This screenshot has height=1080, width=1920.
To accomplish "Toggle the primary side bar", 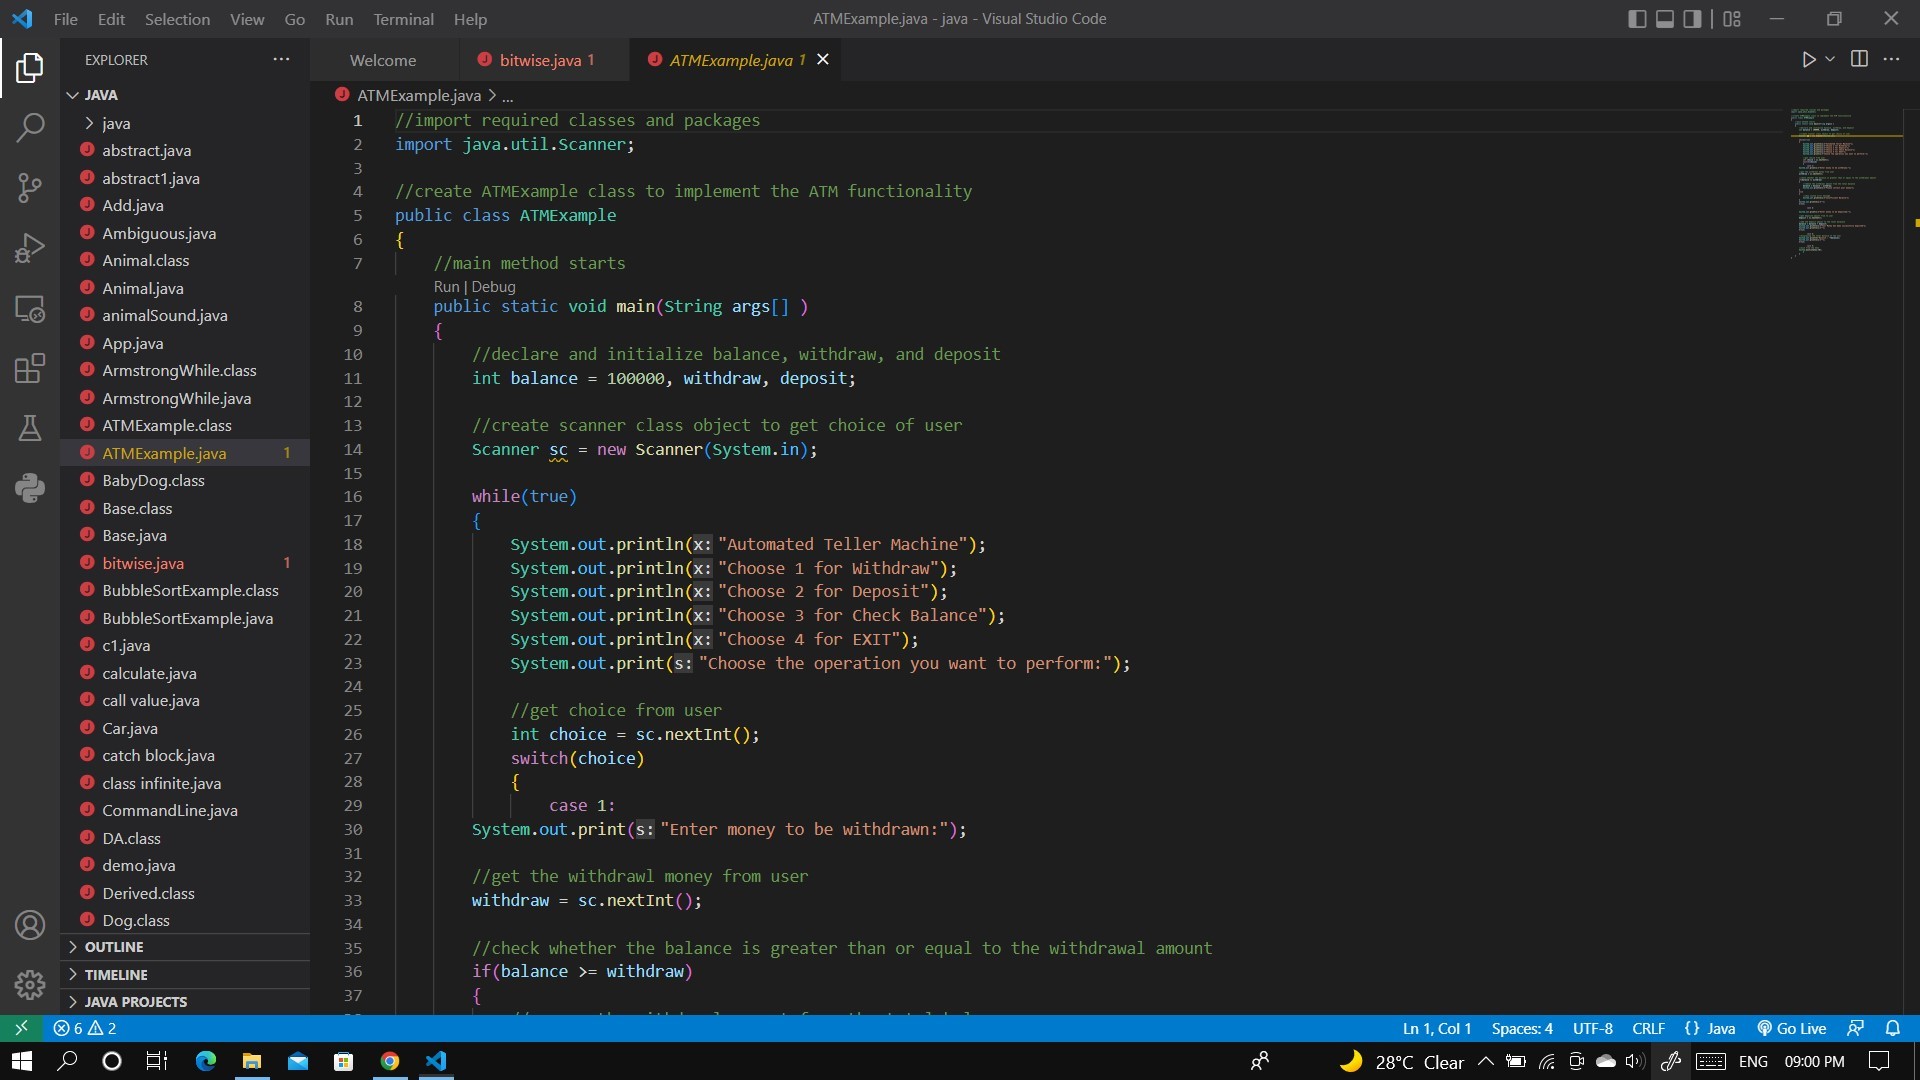I will pos(1637,19).
